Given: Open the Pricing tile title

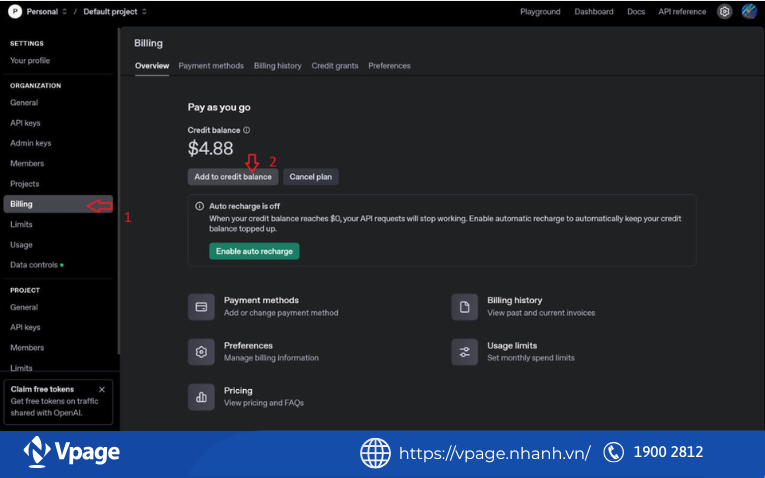Looking at the screenshot, I should (238, 391).
